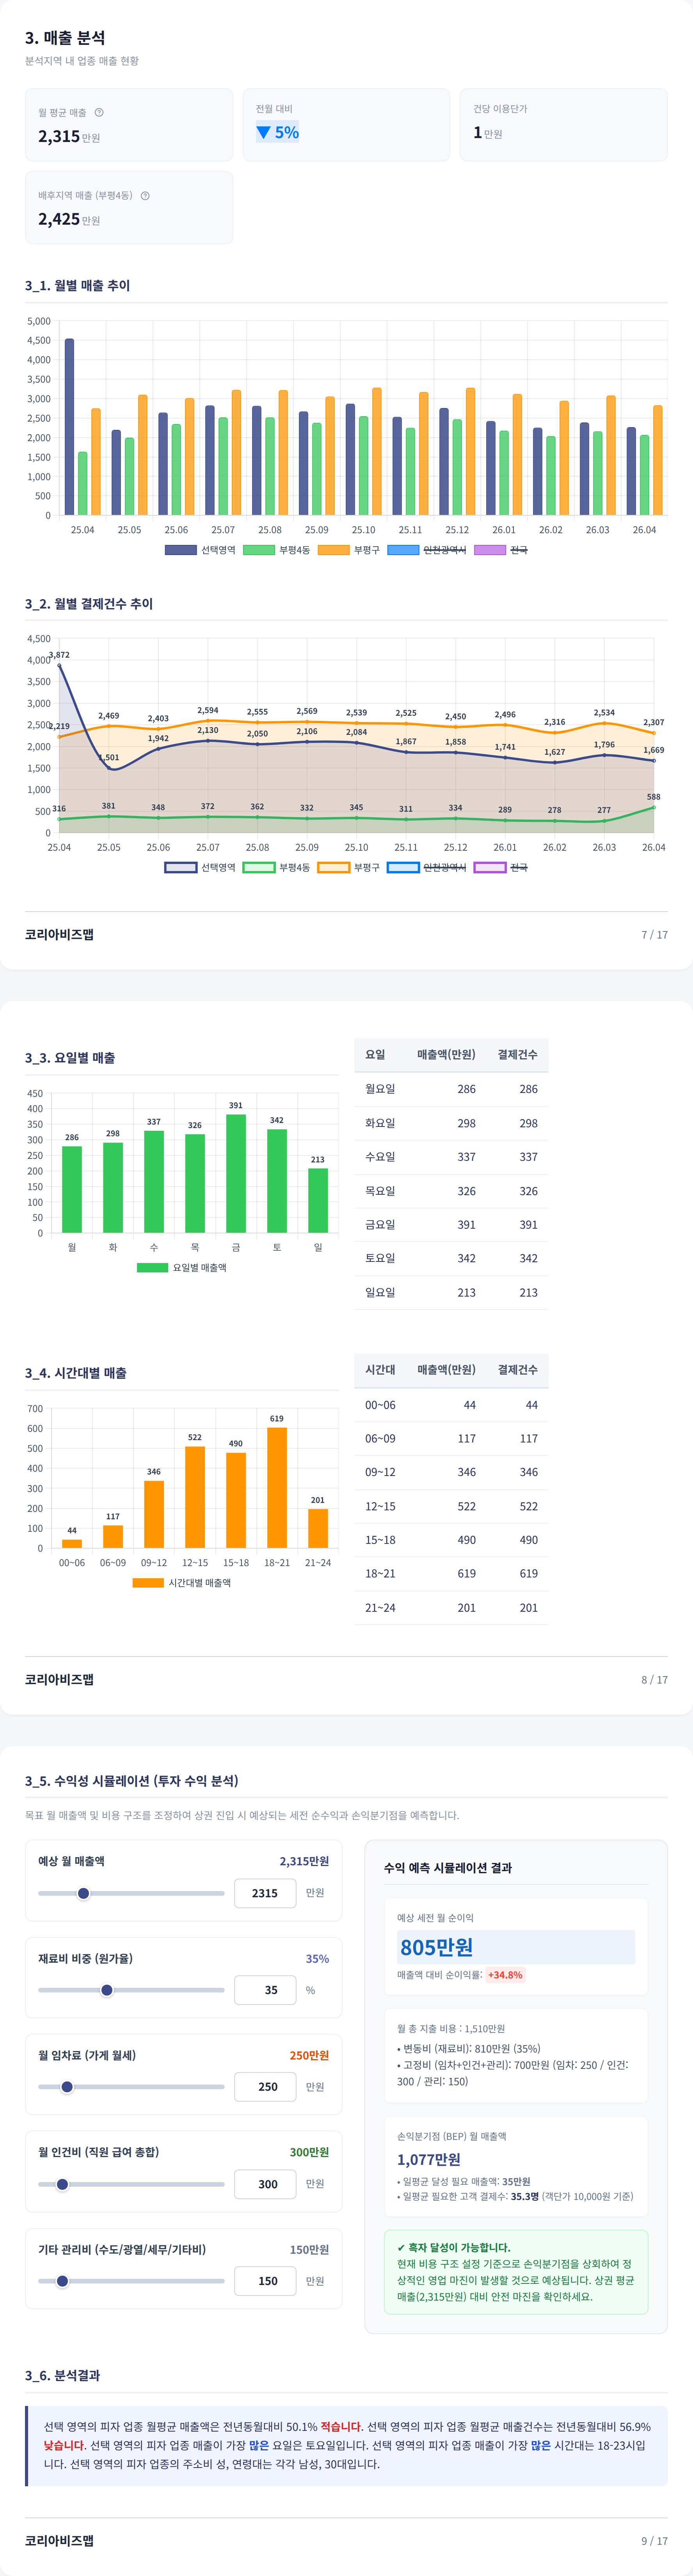Select the 토요일 row label
The image size is (693, 2576).
point(380,1258)
